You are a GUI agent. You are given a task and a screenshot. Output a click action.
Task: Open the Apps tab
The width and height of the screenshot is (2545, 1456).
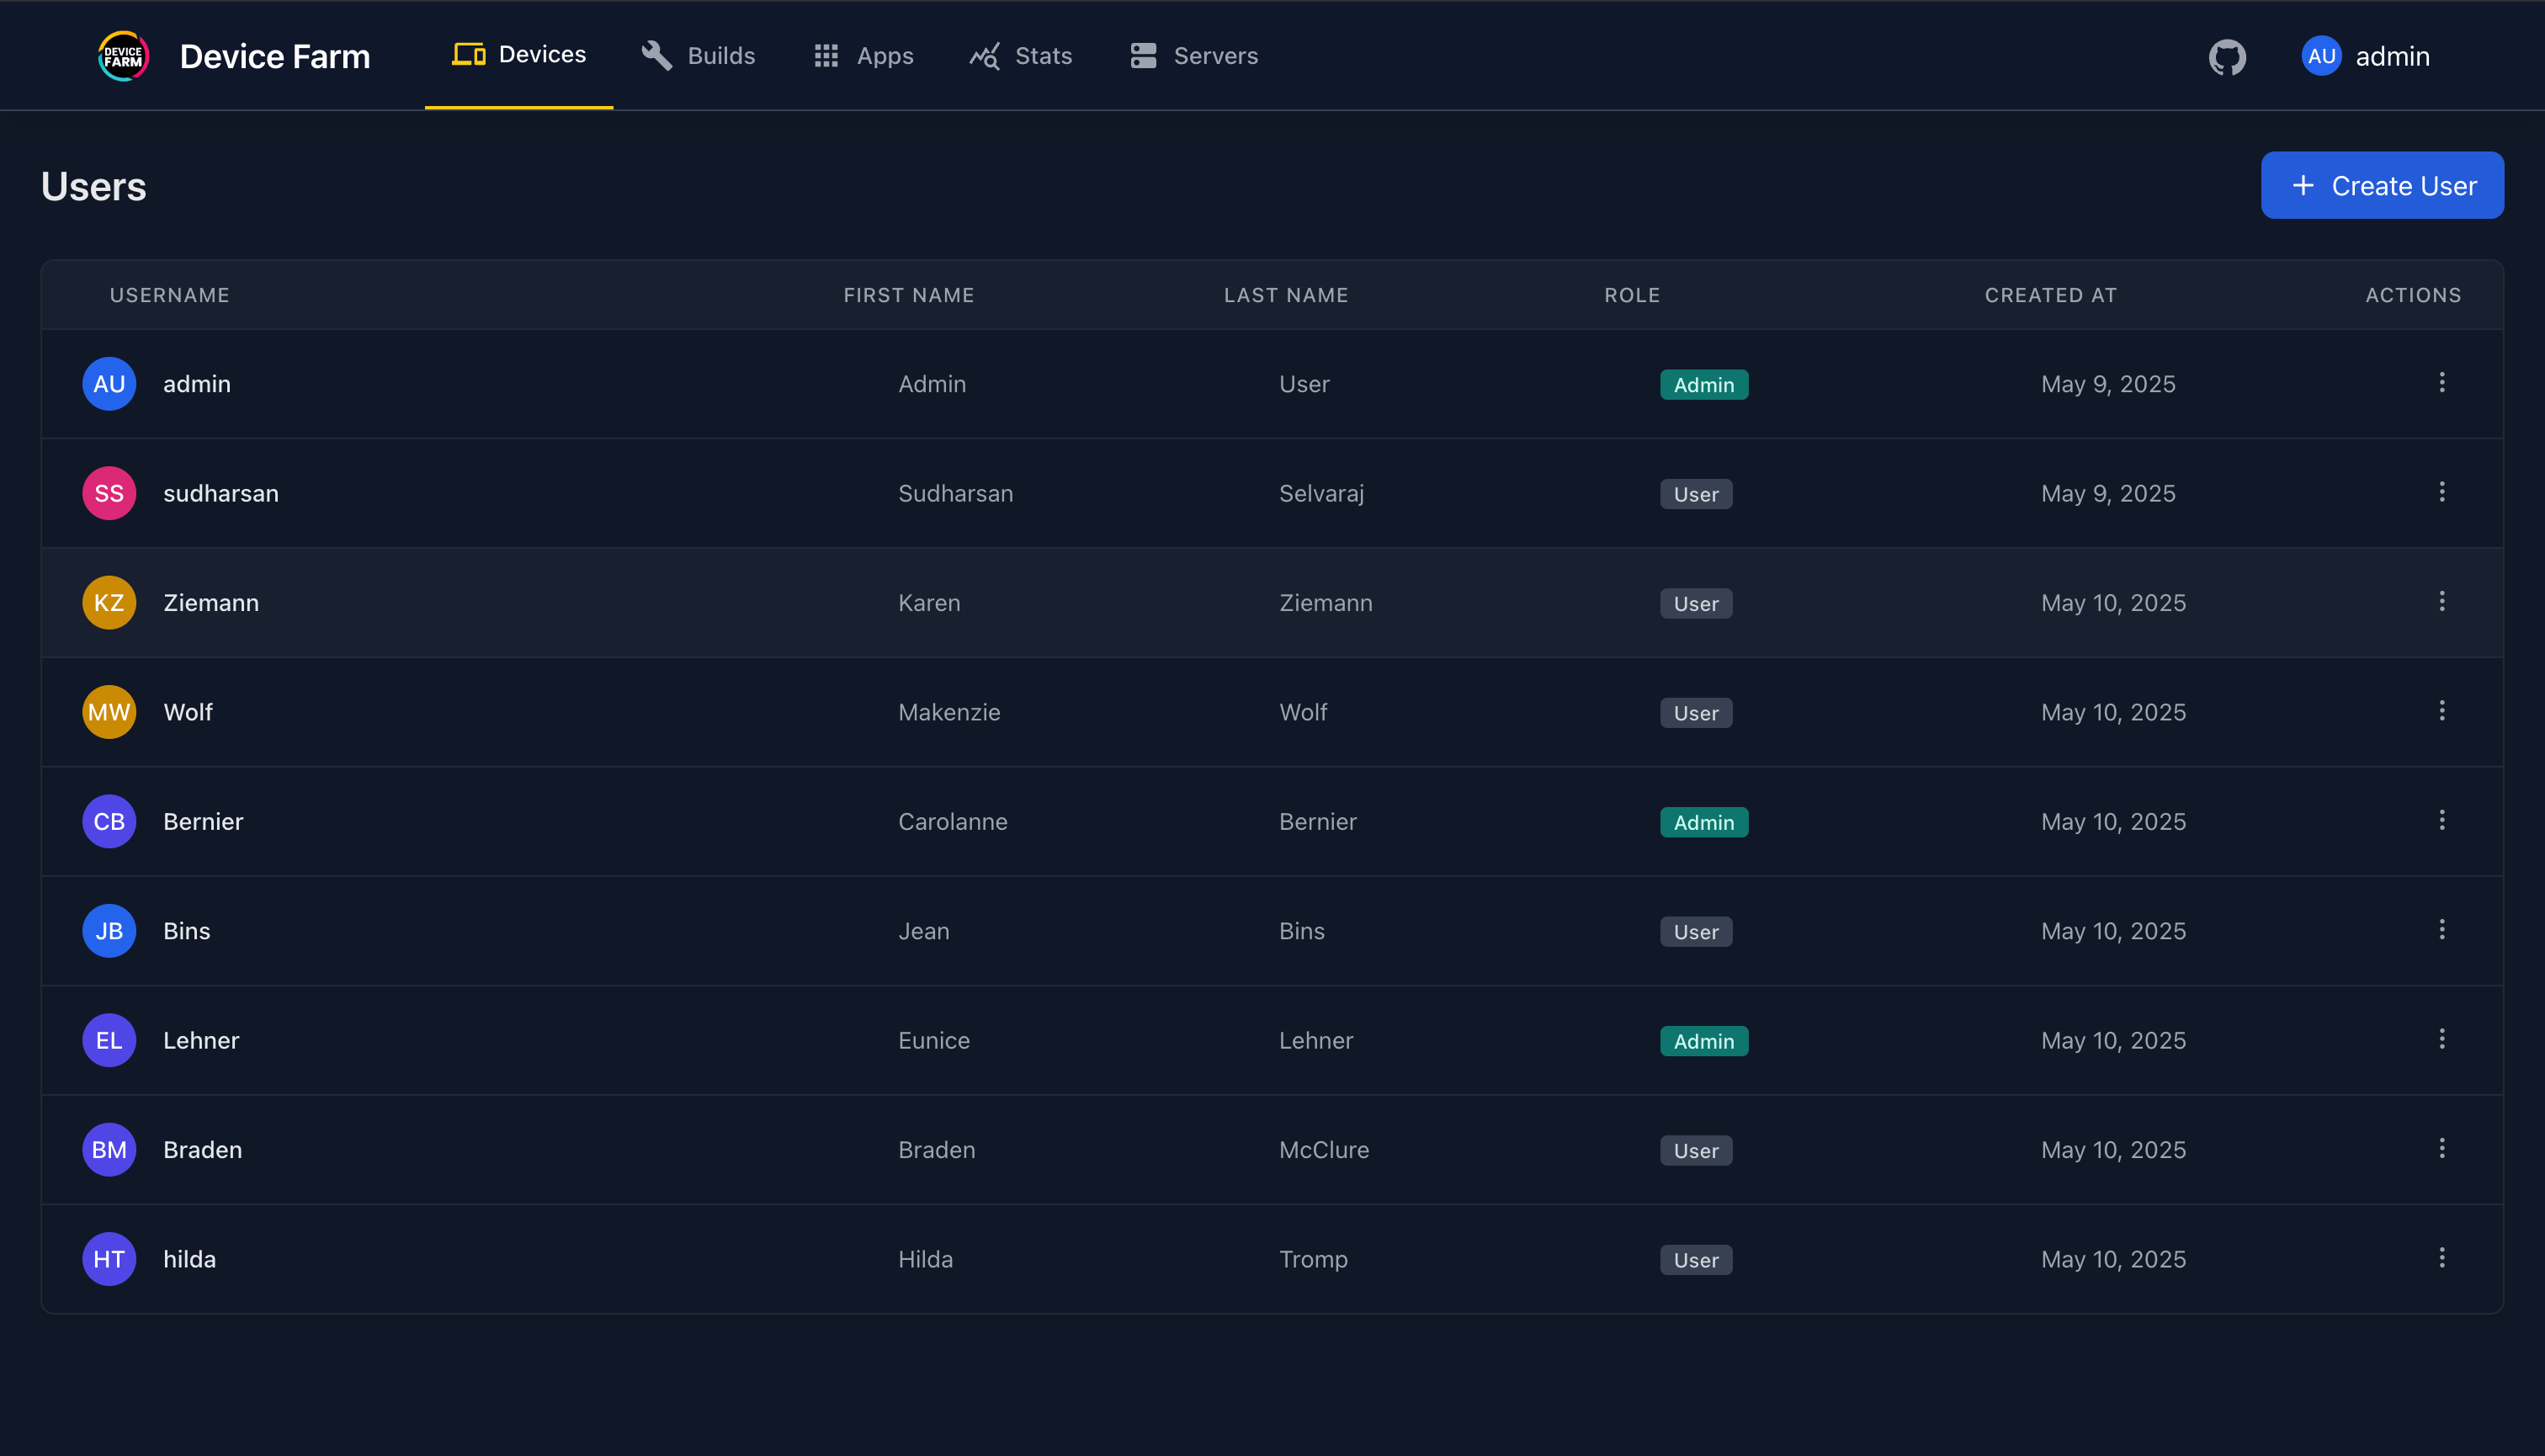click(x=863, y=56)
